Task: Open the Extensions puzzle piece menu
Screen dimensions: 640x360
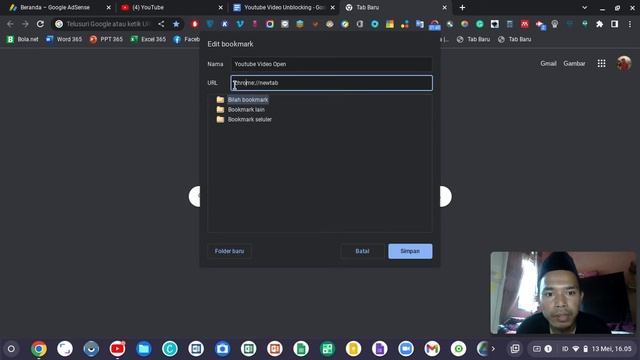Action: (x=599, y=24)
